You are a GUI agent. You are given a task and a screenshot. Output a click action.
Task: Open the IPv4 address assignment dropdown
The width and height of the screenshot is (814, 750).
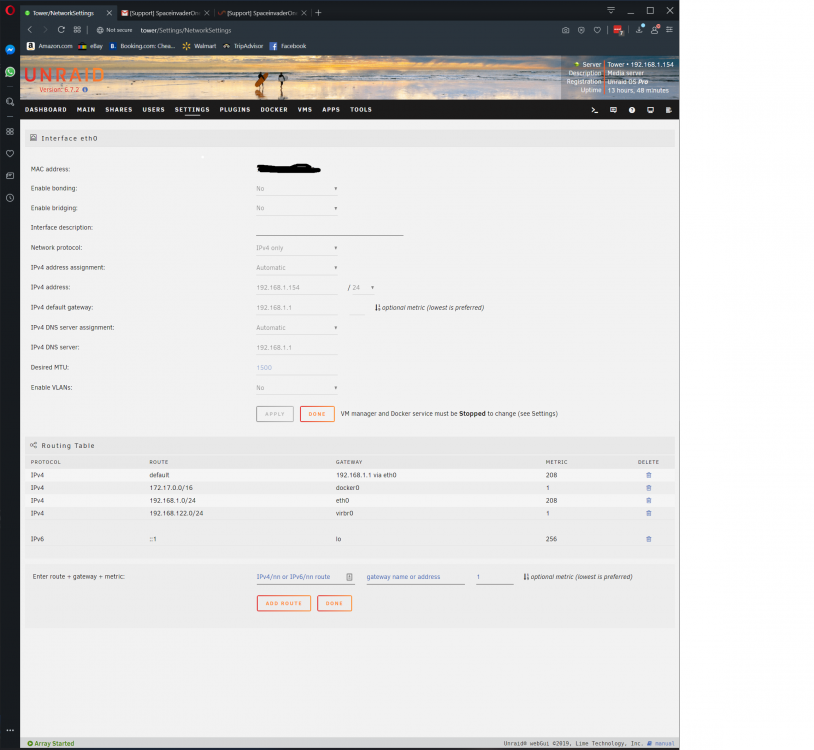pos(296,268)
